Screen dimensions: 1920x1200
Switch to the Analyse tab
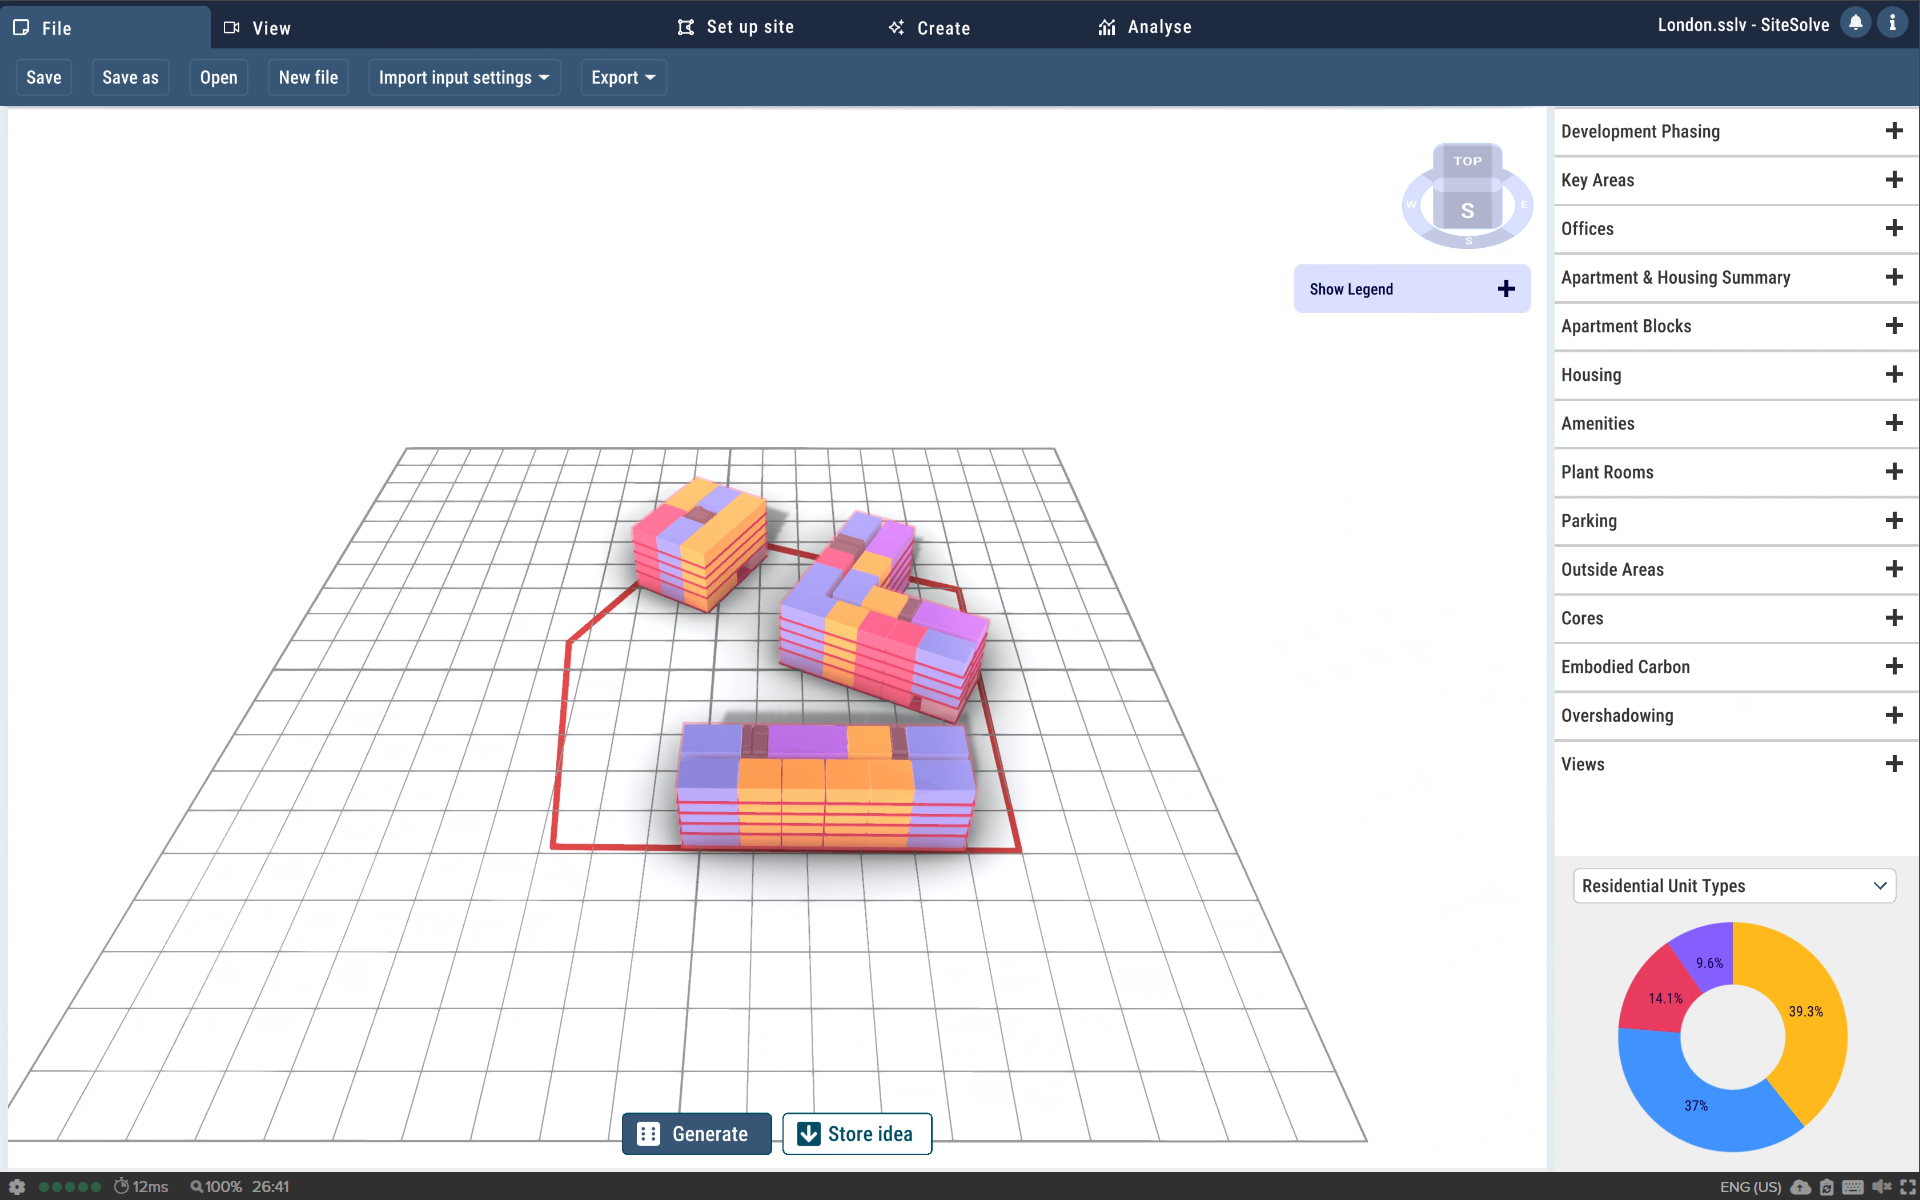1145,27
